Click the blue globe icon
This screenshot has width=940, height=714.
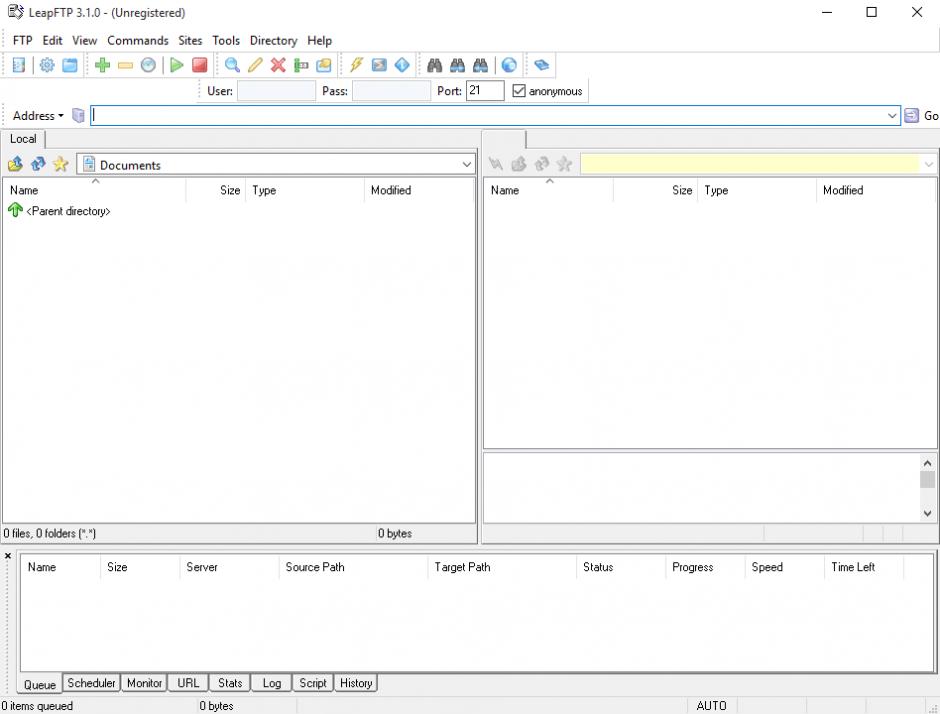pyautogui.click(x=509, y=65)
